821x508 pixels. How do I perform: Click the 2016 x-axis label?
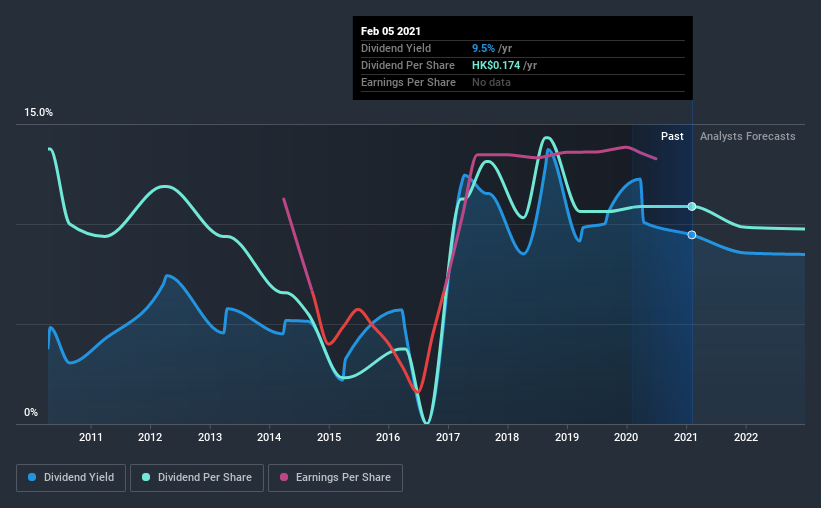tap(388, 437)
